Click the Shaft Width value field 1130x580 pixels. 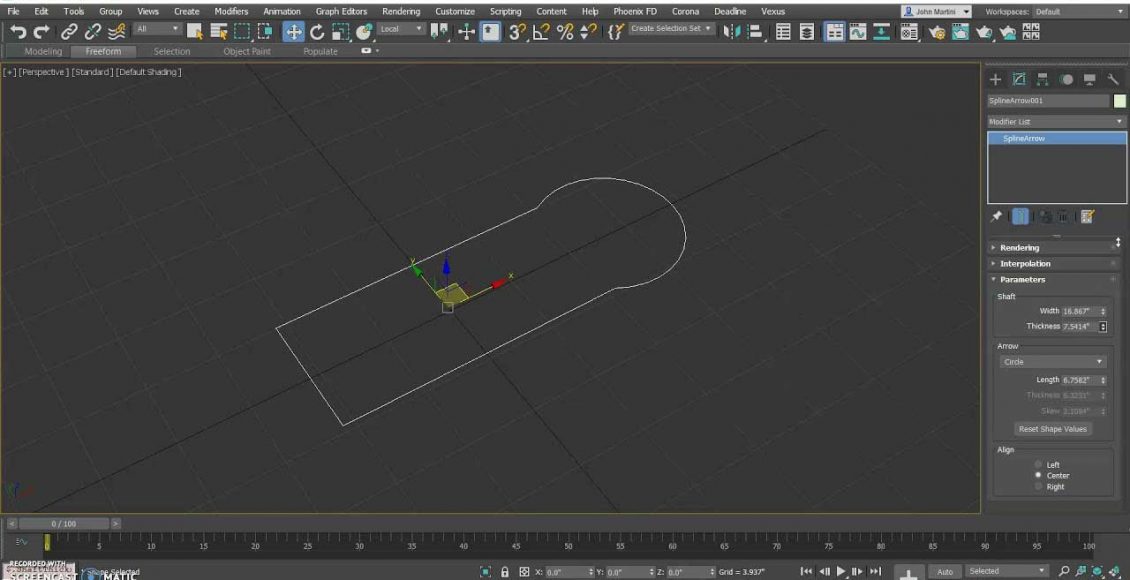1078,311
